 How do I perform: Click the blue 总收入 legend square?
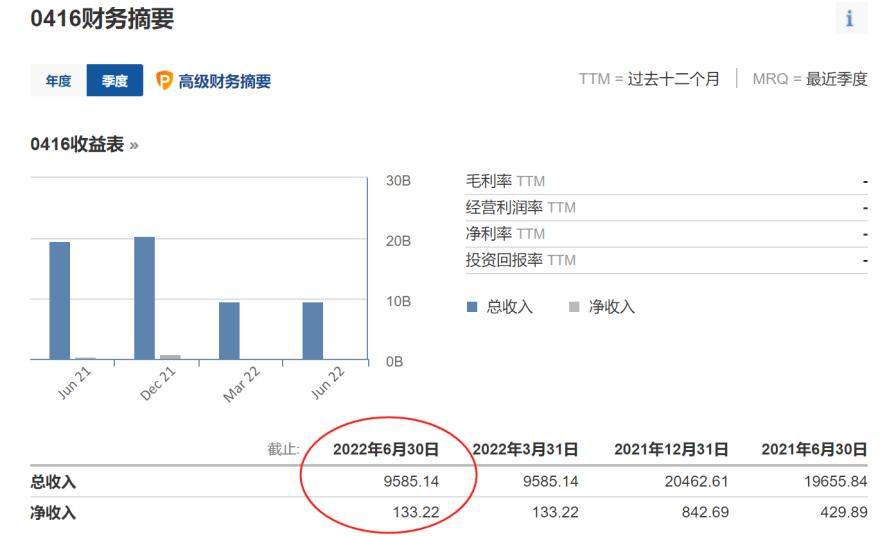(472, 307)
